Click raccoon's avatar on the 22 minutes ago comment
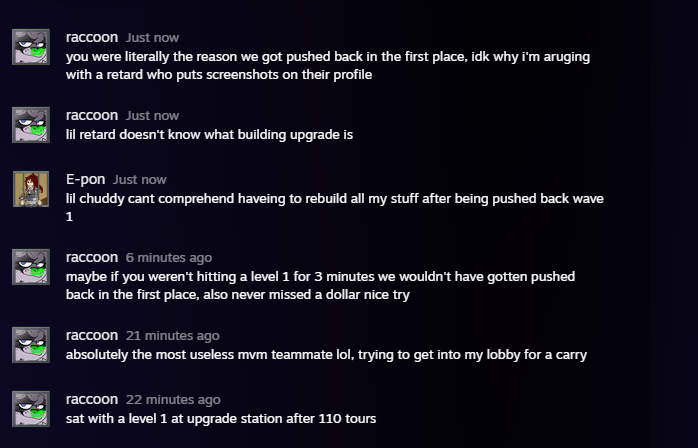Viewport: 698px width, 448px height. tap(30, 409)
